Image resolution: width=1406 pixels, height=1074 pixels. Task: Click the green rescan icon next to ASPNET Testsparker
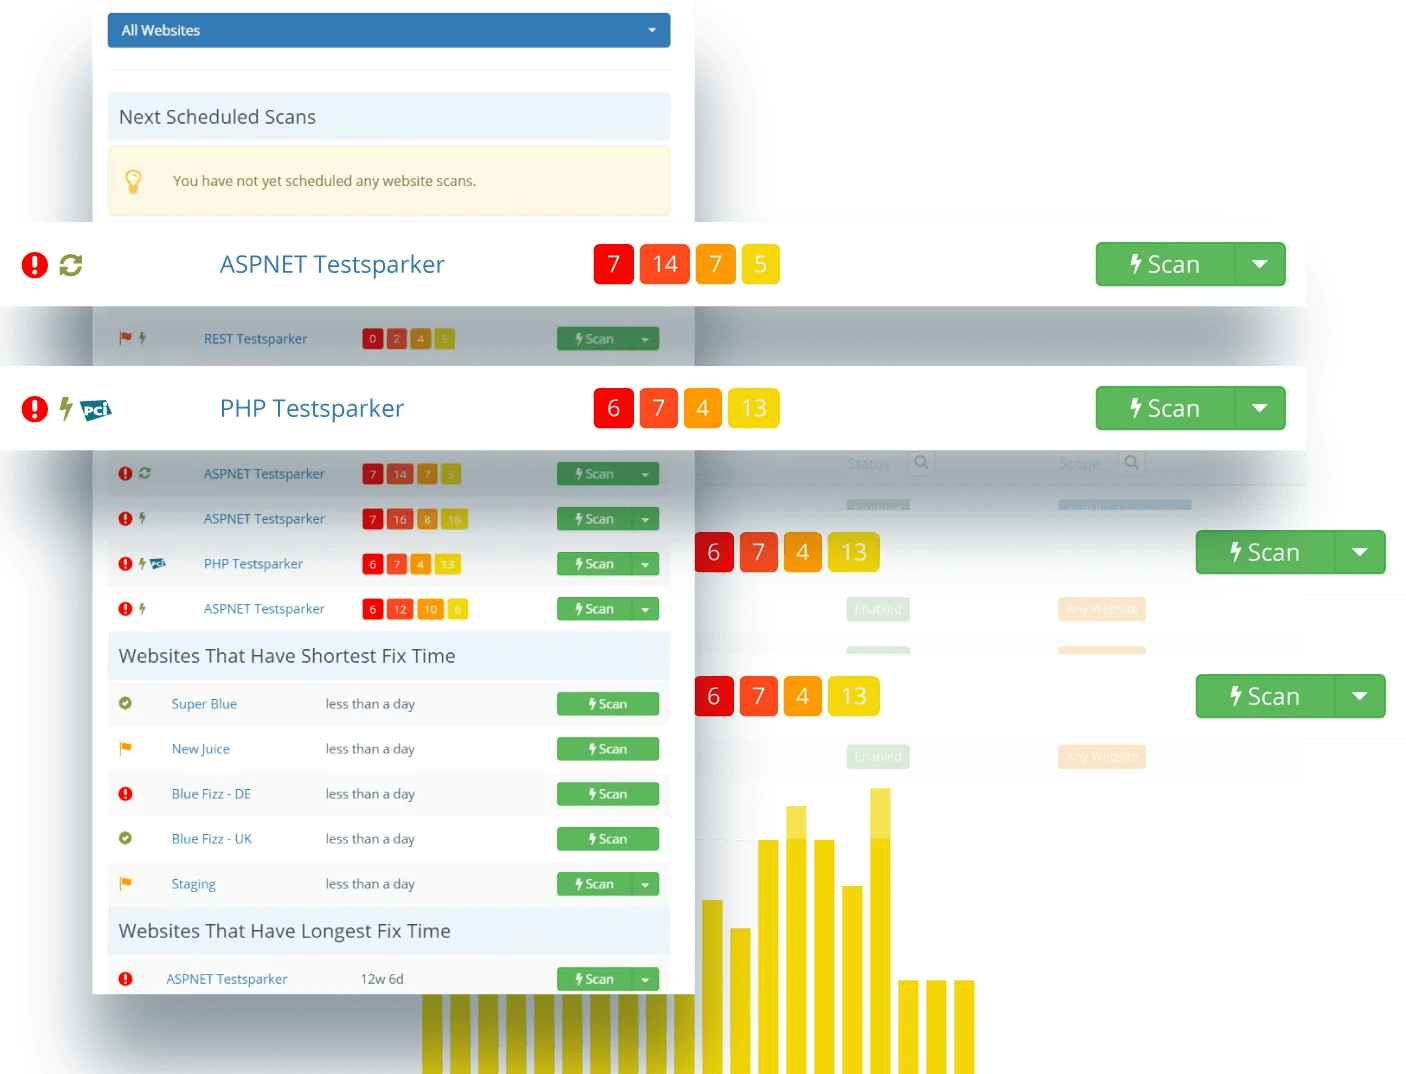click(70, 264)
